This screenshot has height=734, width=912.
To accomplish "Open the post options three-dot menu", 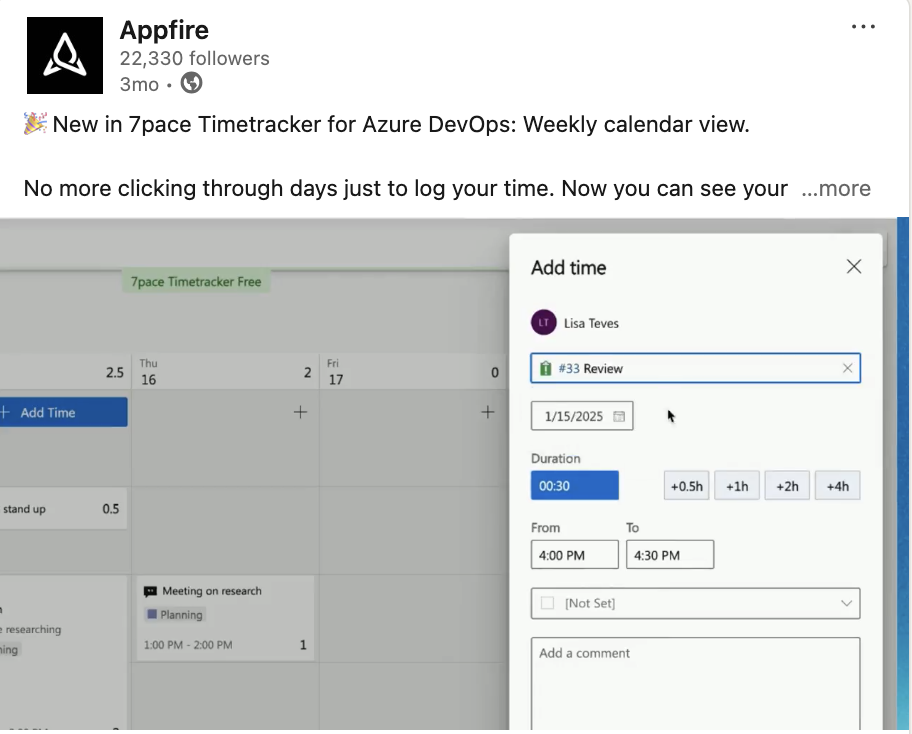I will (x=863, y=27).
